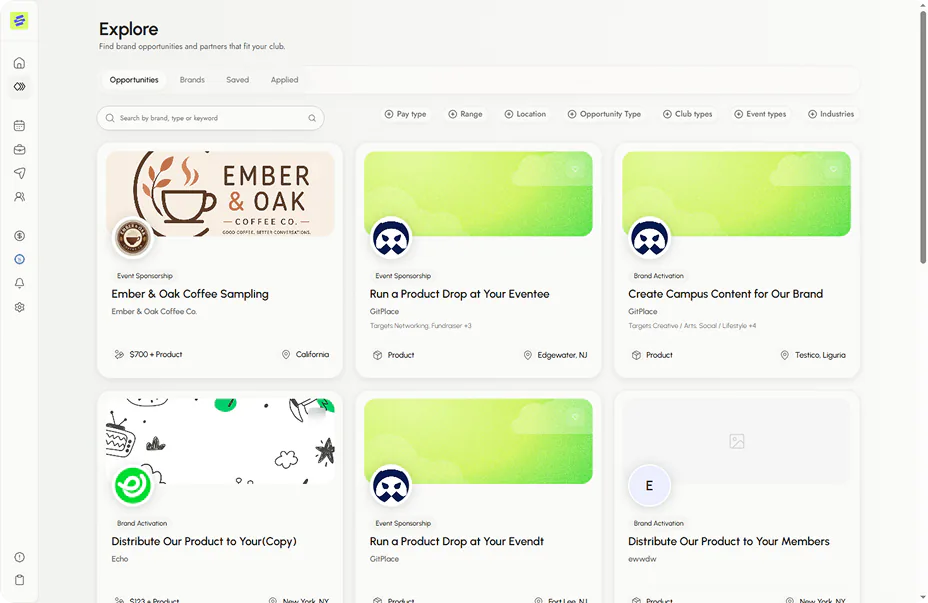Open the Pay type filter
Screen dimensions: 928x603
[x=405, y=114]
